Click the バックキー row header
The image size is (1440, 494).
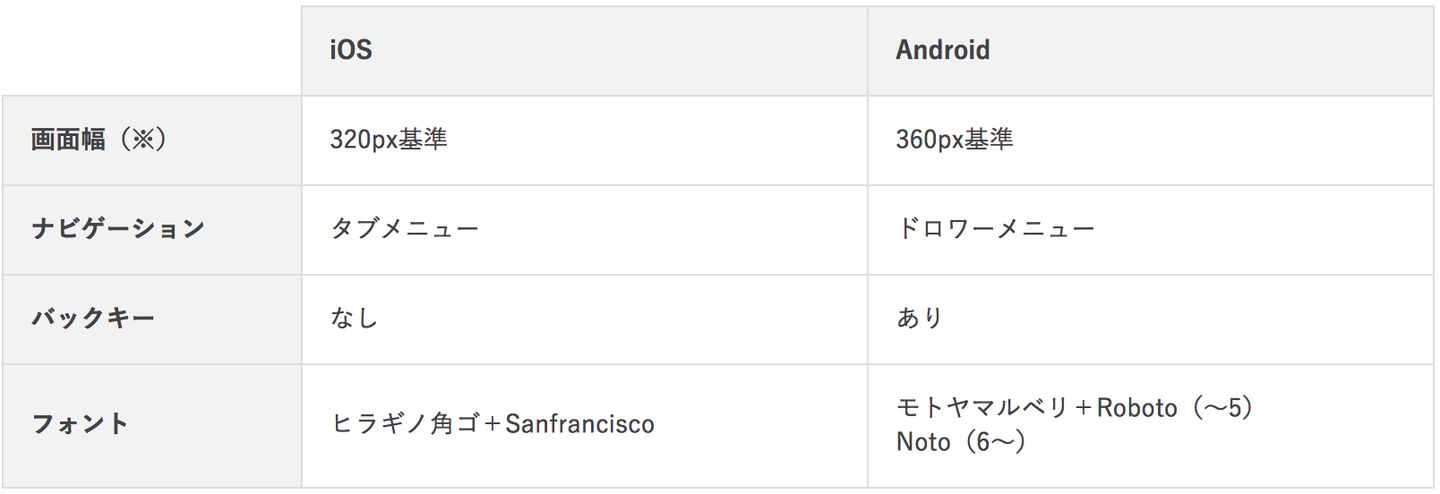[93, 318]
